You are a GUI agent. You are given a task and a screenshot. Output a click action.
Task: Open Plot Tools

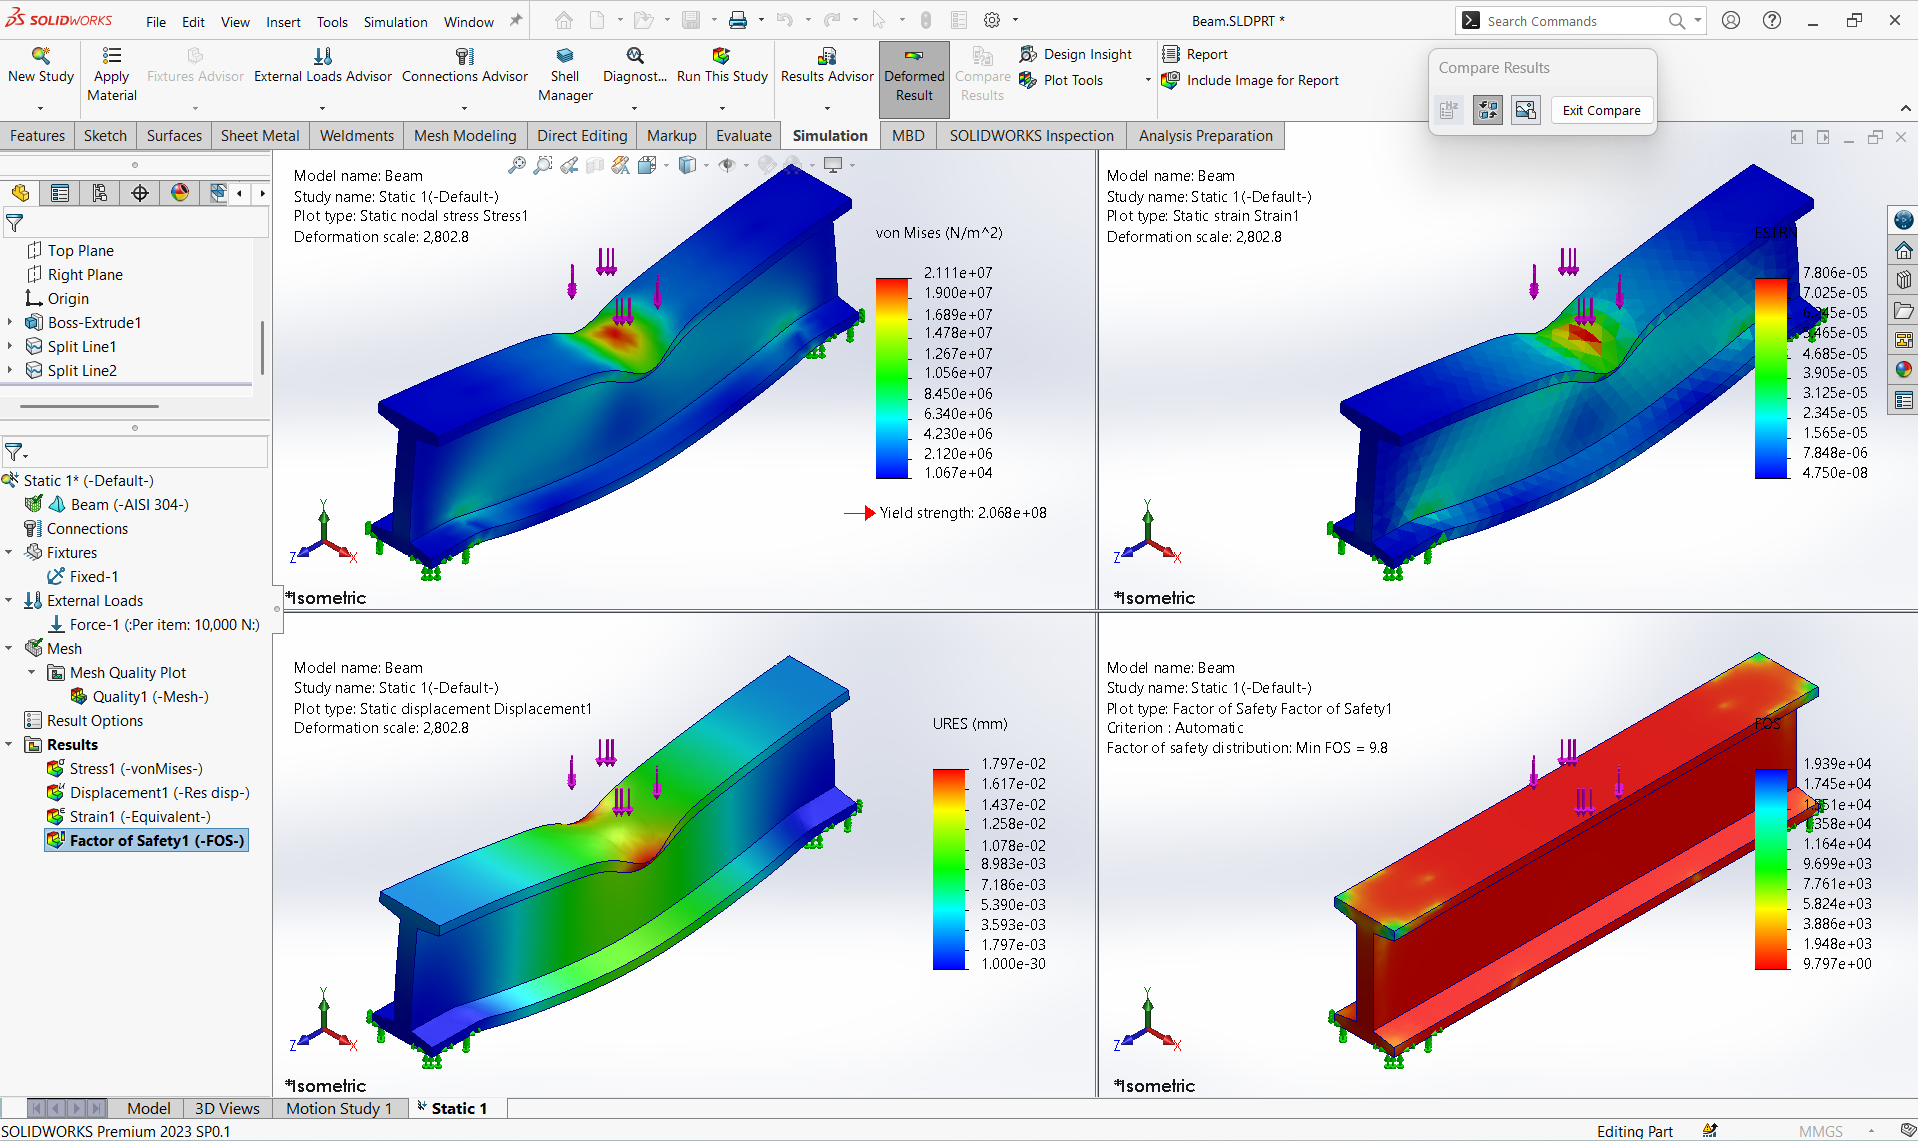point(1061,80)
